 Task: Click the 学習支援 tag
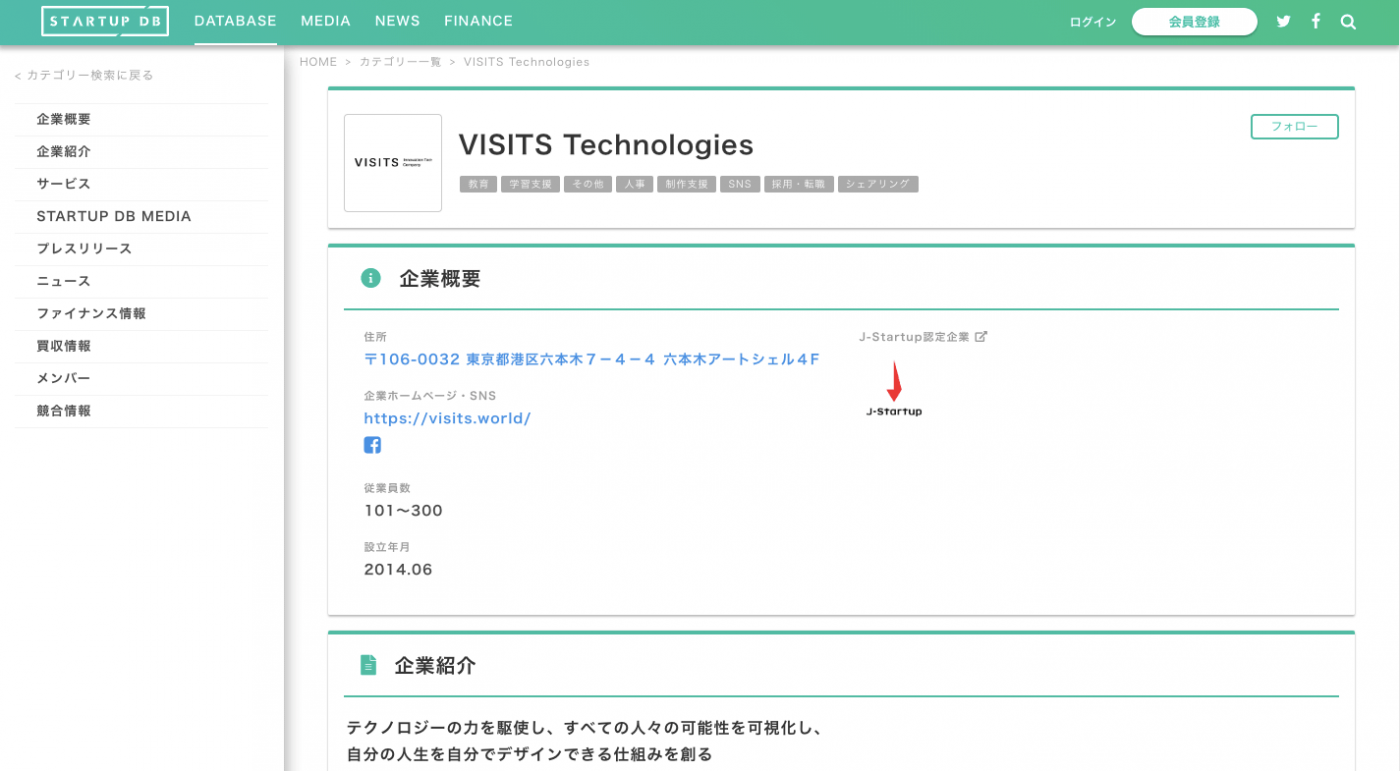[530, 184]
